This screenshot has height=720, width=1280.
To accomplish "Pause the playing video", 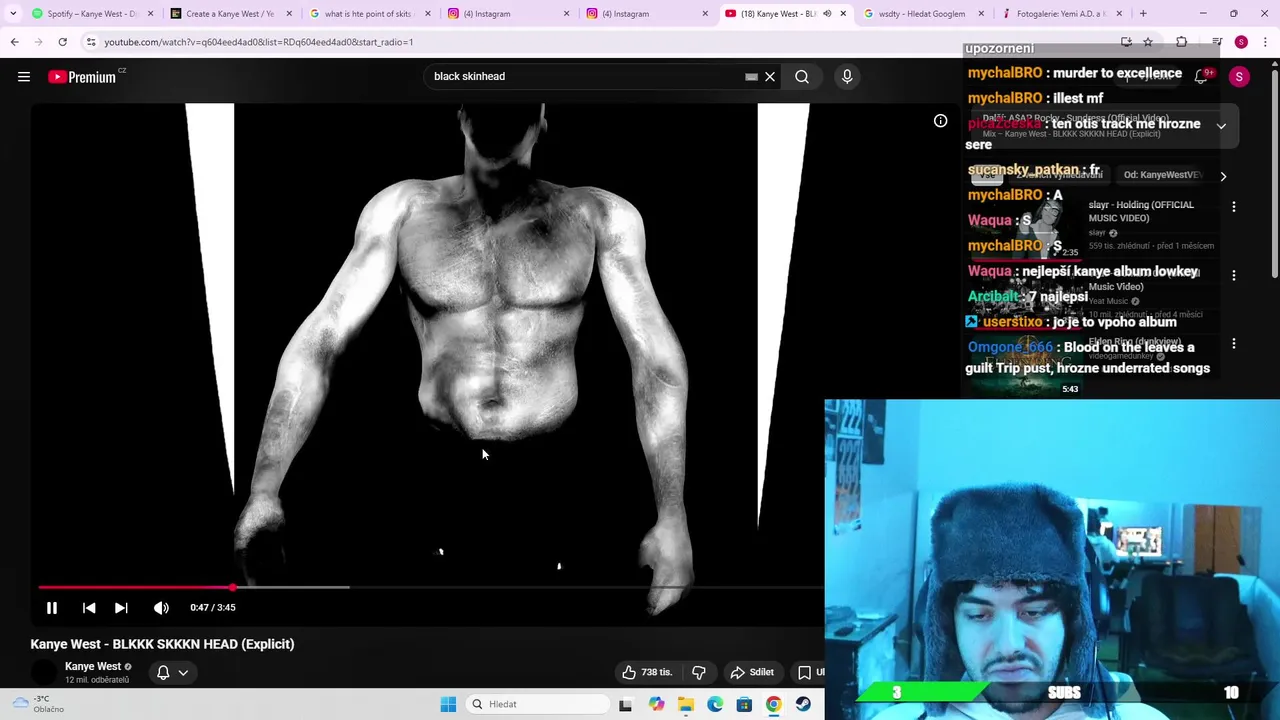I will pyautogui.click(x=52, y=608).
